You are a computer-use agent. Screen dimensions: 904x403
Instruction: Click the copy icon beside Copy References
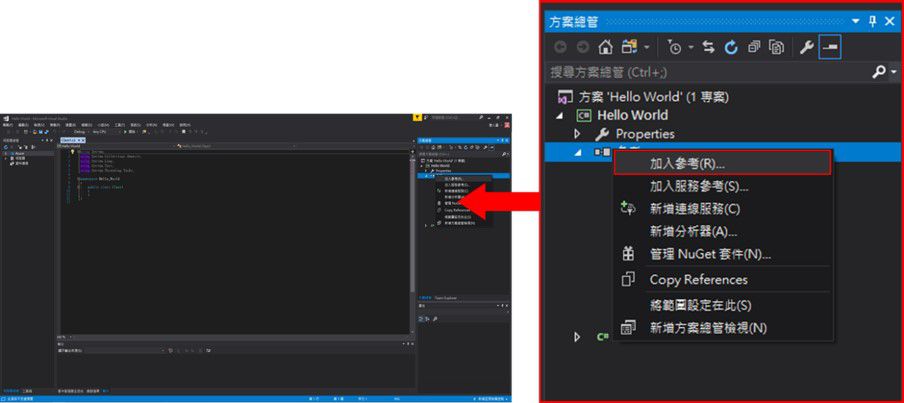tap(628, 280)
